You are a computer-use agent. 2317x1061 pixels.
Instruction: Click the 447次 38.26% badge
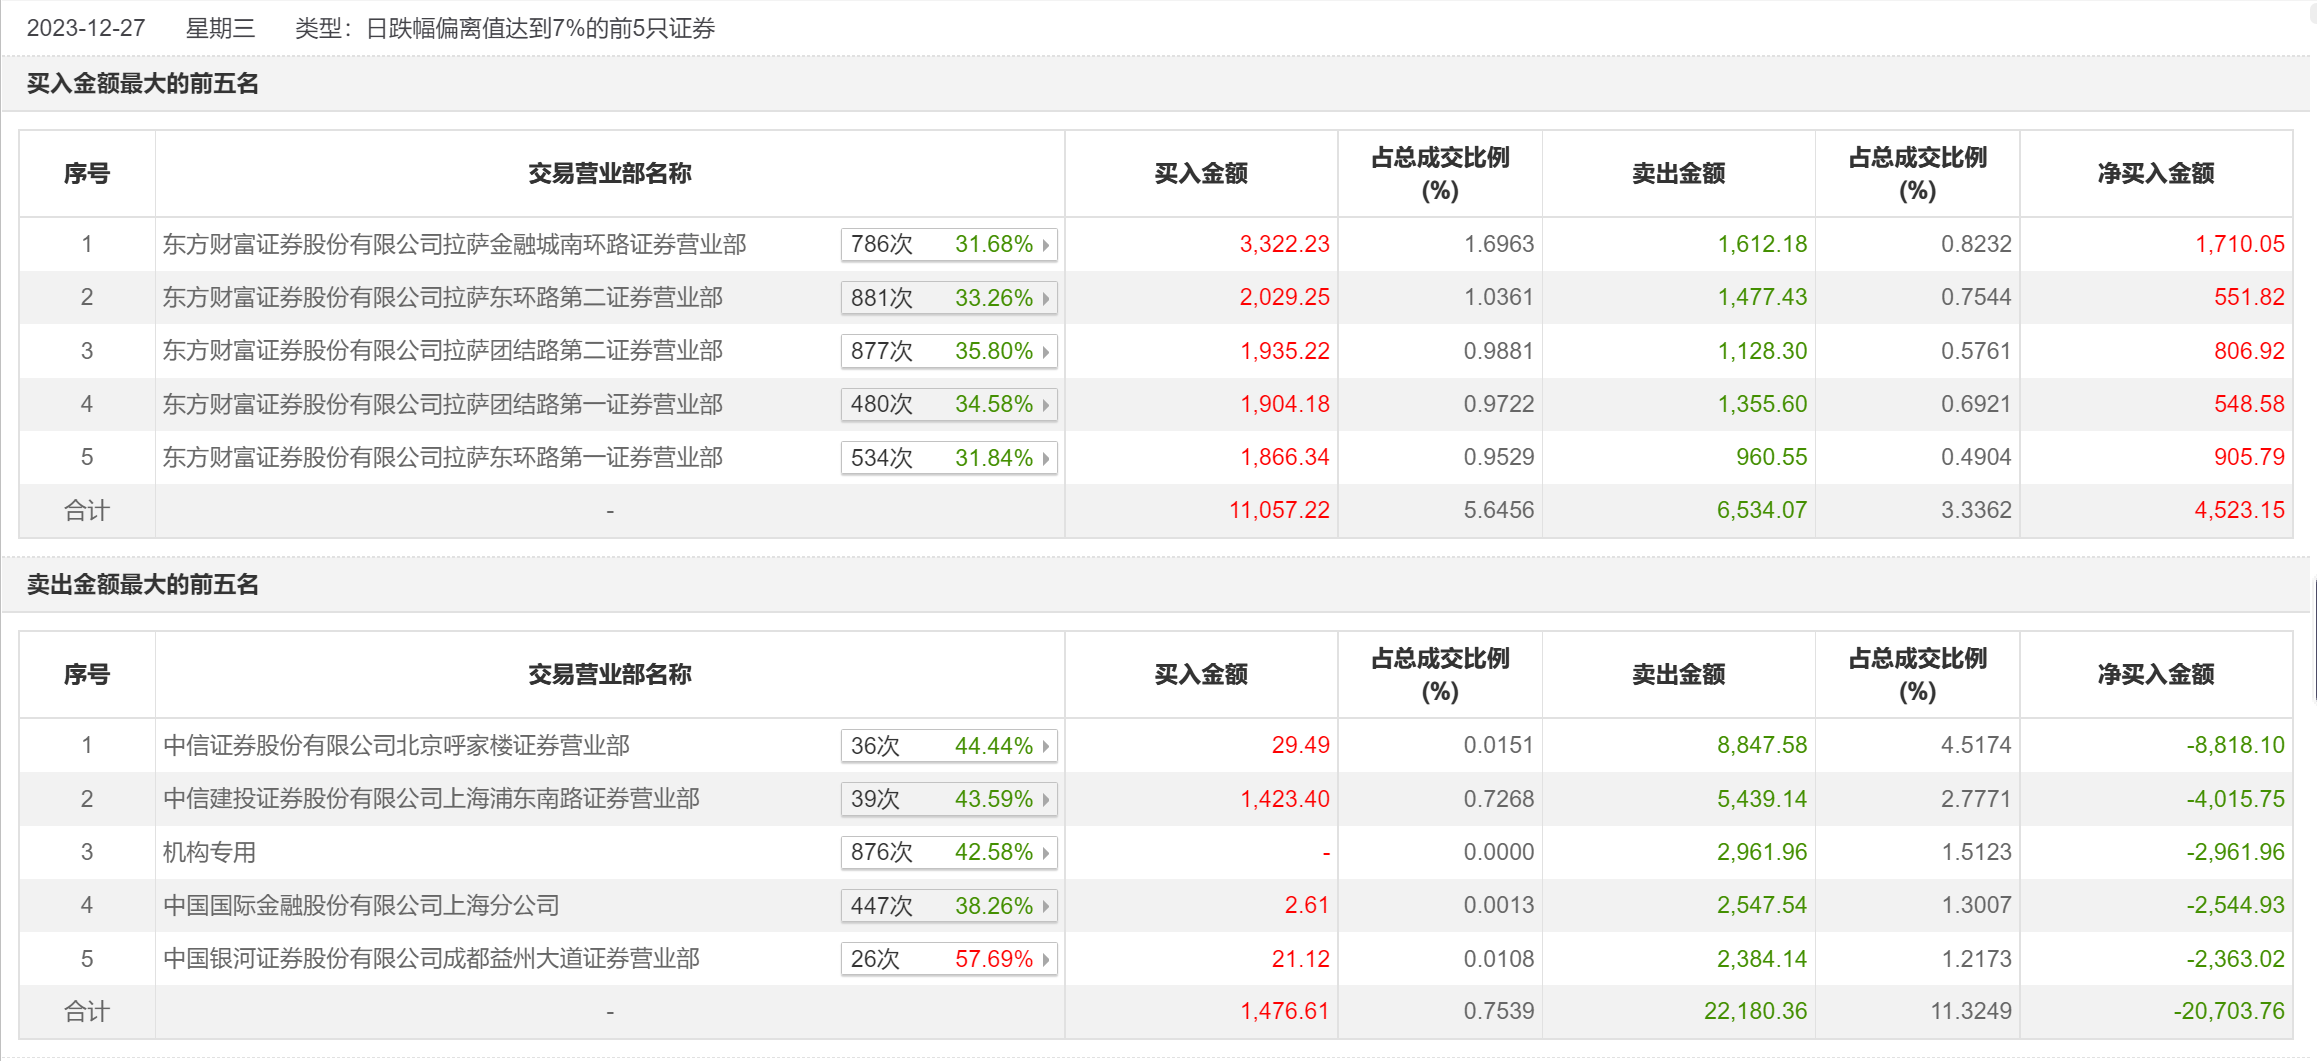[x=947, y=906]
